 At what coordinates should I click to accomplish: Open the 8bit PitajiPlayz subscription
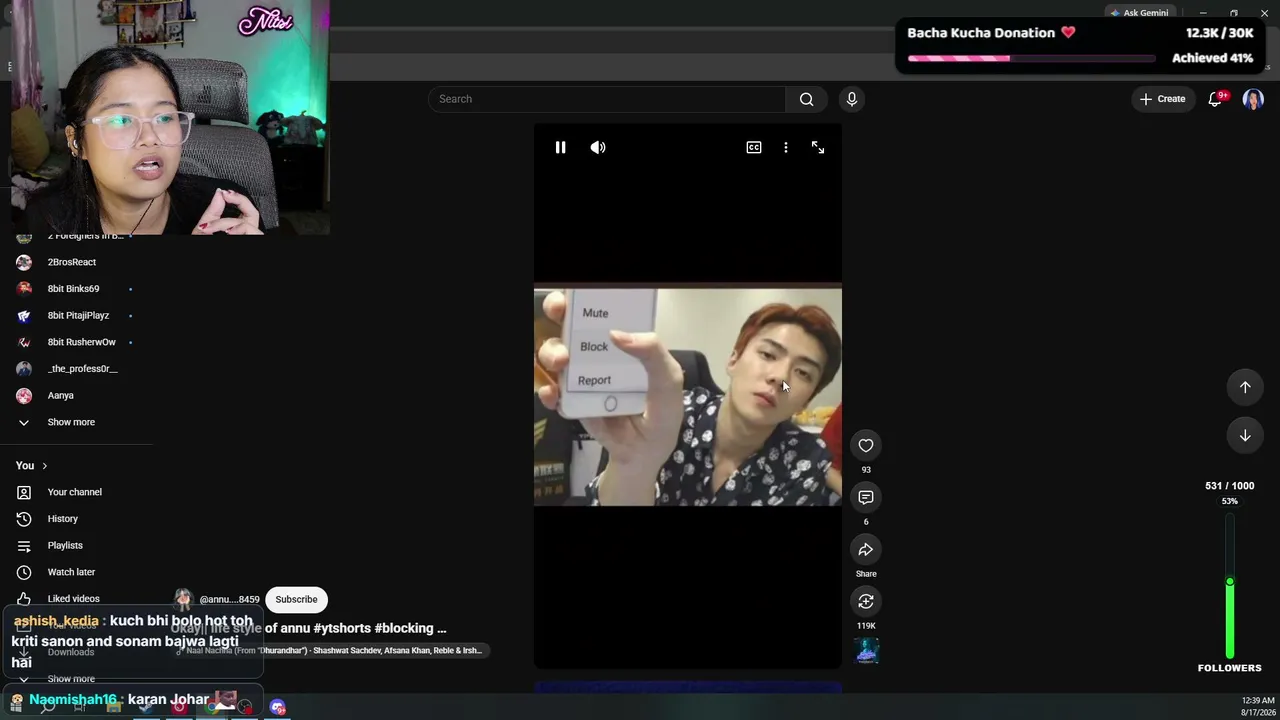tap(76, 316)
